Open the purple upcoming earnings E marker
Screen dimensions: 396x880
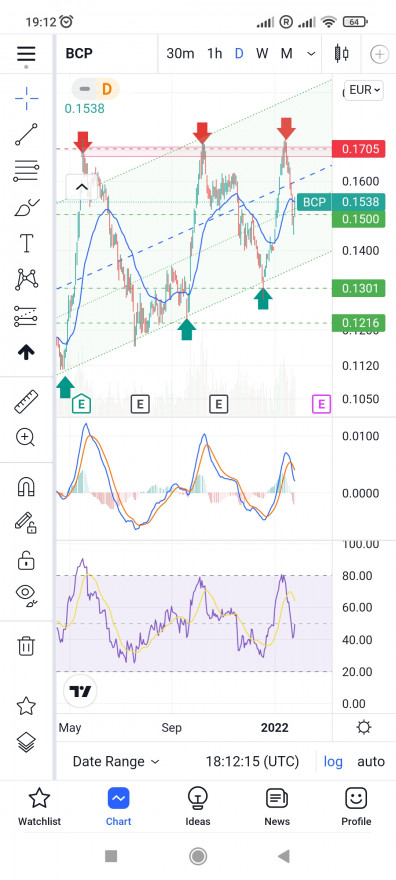point(321,404)
